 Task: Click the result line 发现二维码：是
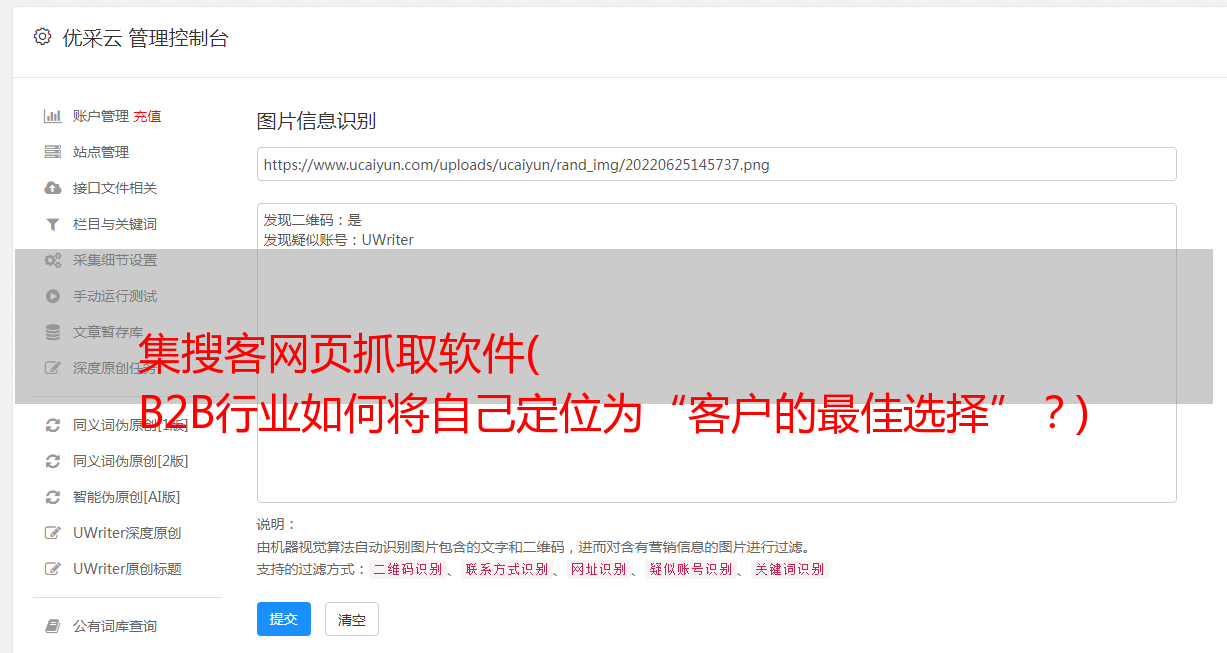click(x=313, y=220)
